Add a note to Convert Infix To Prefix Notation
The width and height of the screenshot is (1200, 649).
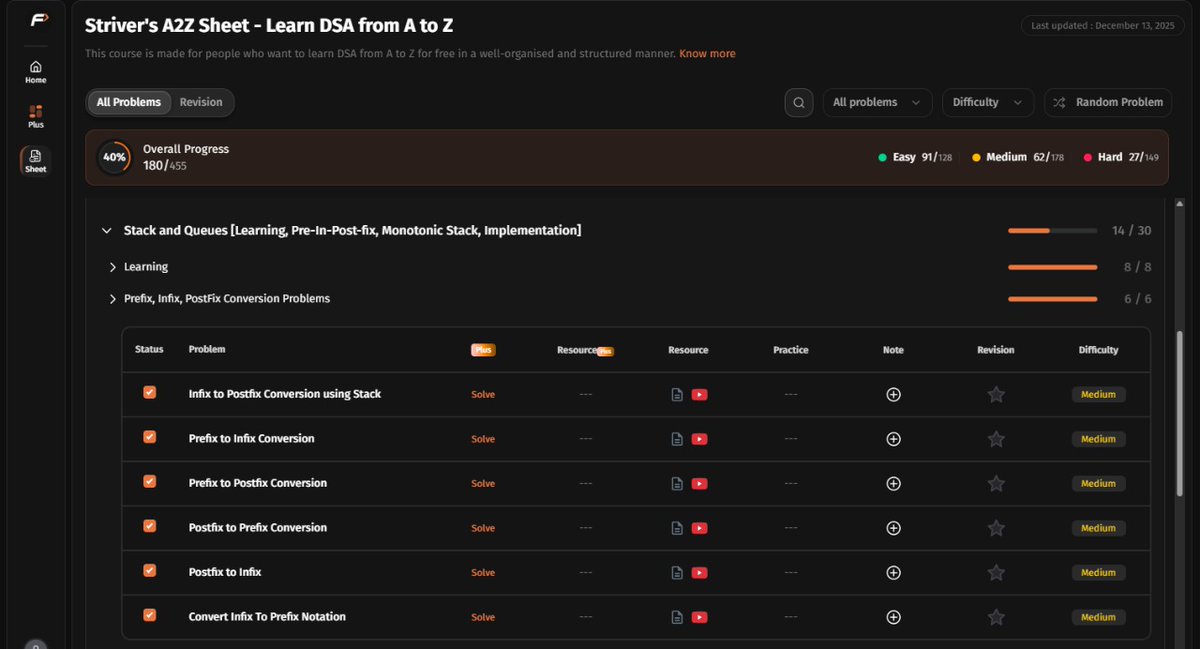tap(894, 617)
